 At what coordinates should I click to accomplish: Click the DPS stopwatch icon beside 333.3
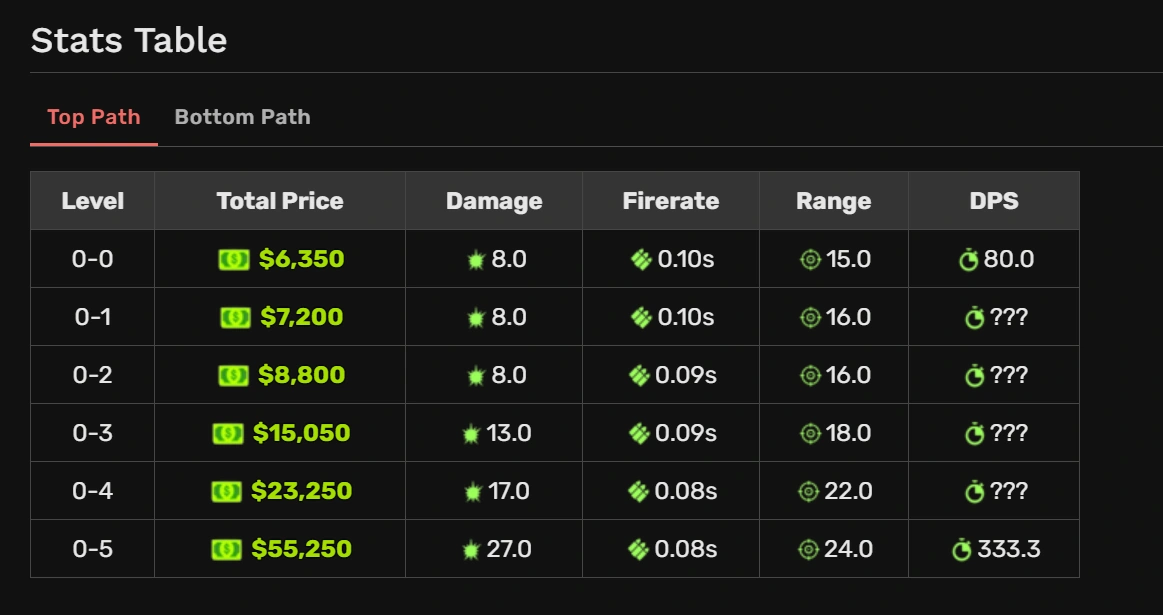pos(962,550)
